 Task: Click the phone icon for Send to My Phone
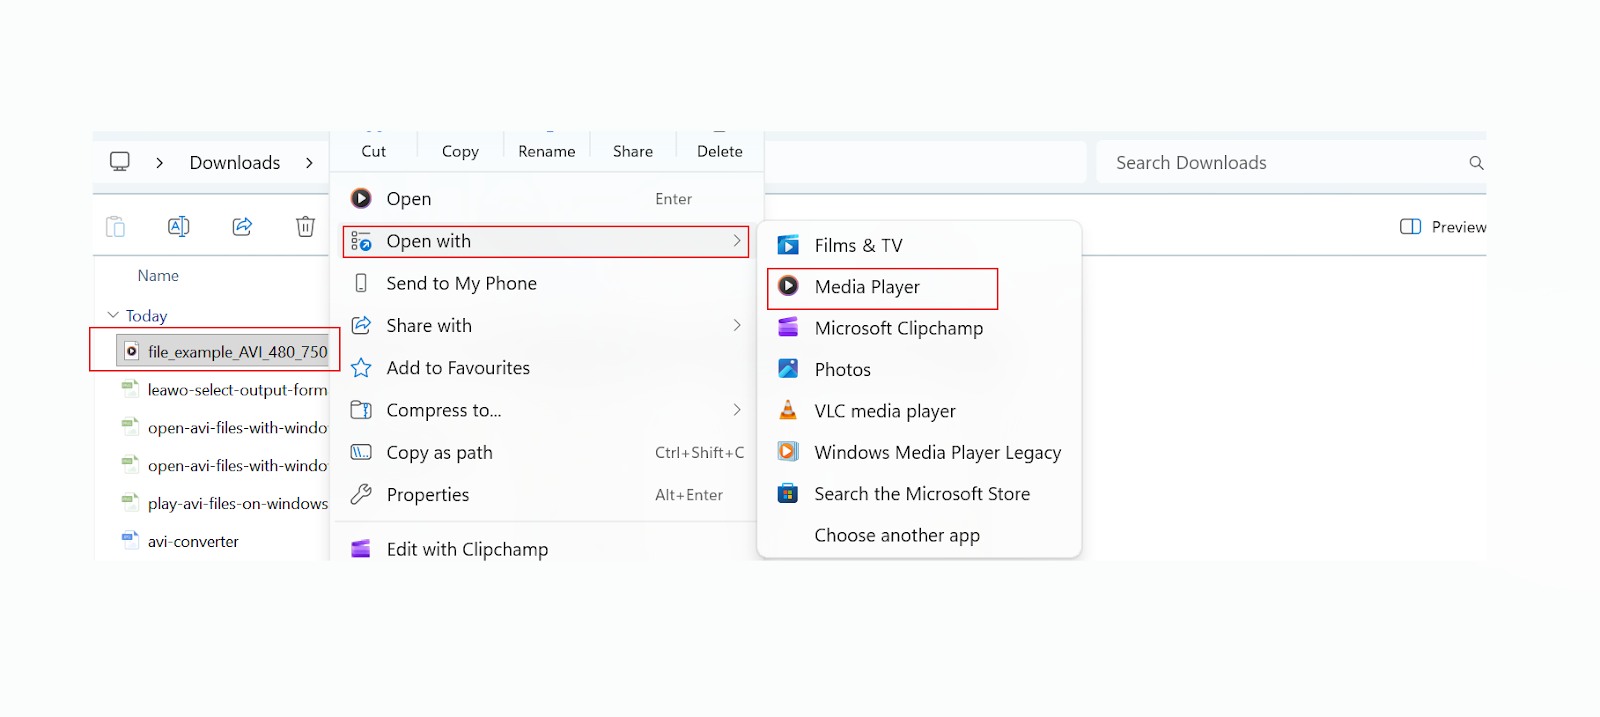point(361,283)
